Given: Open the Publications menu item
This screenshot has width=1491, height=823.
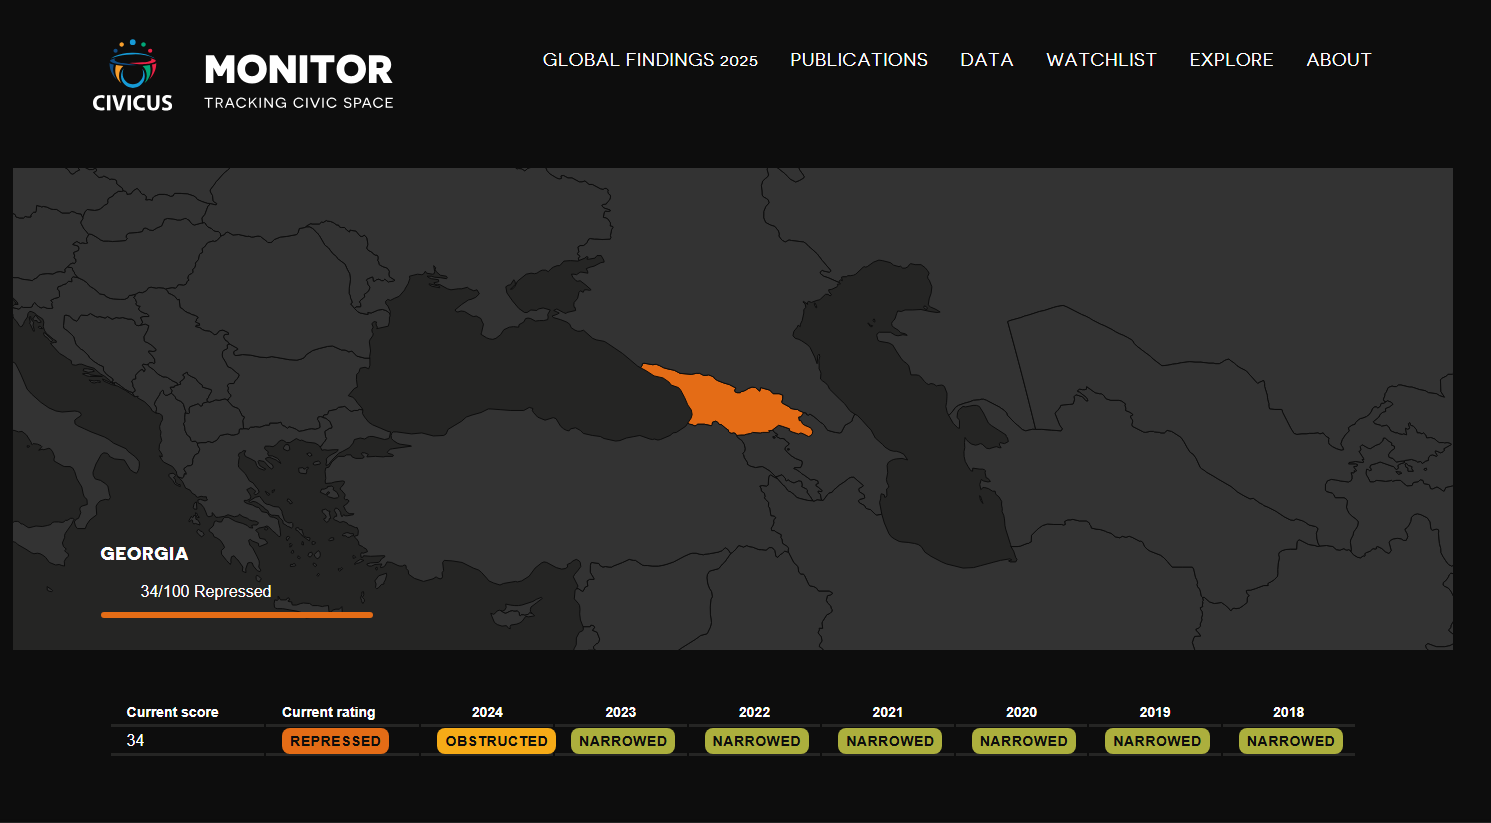Looking at the screenshot, I should click(x=858, y=60).
